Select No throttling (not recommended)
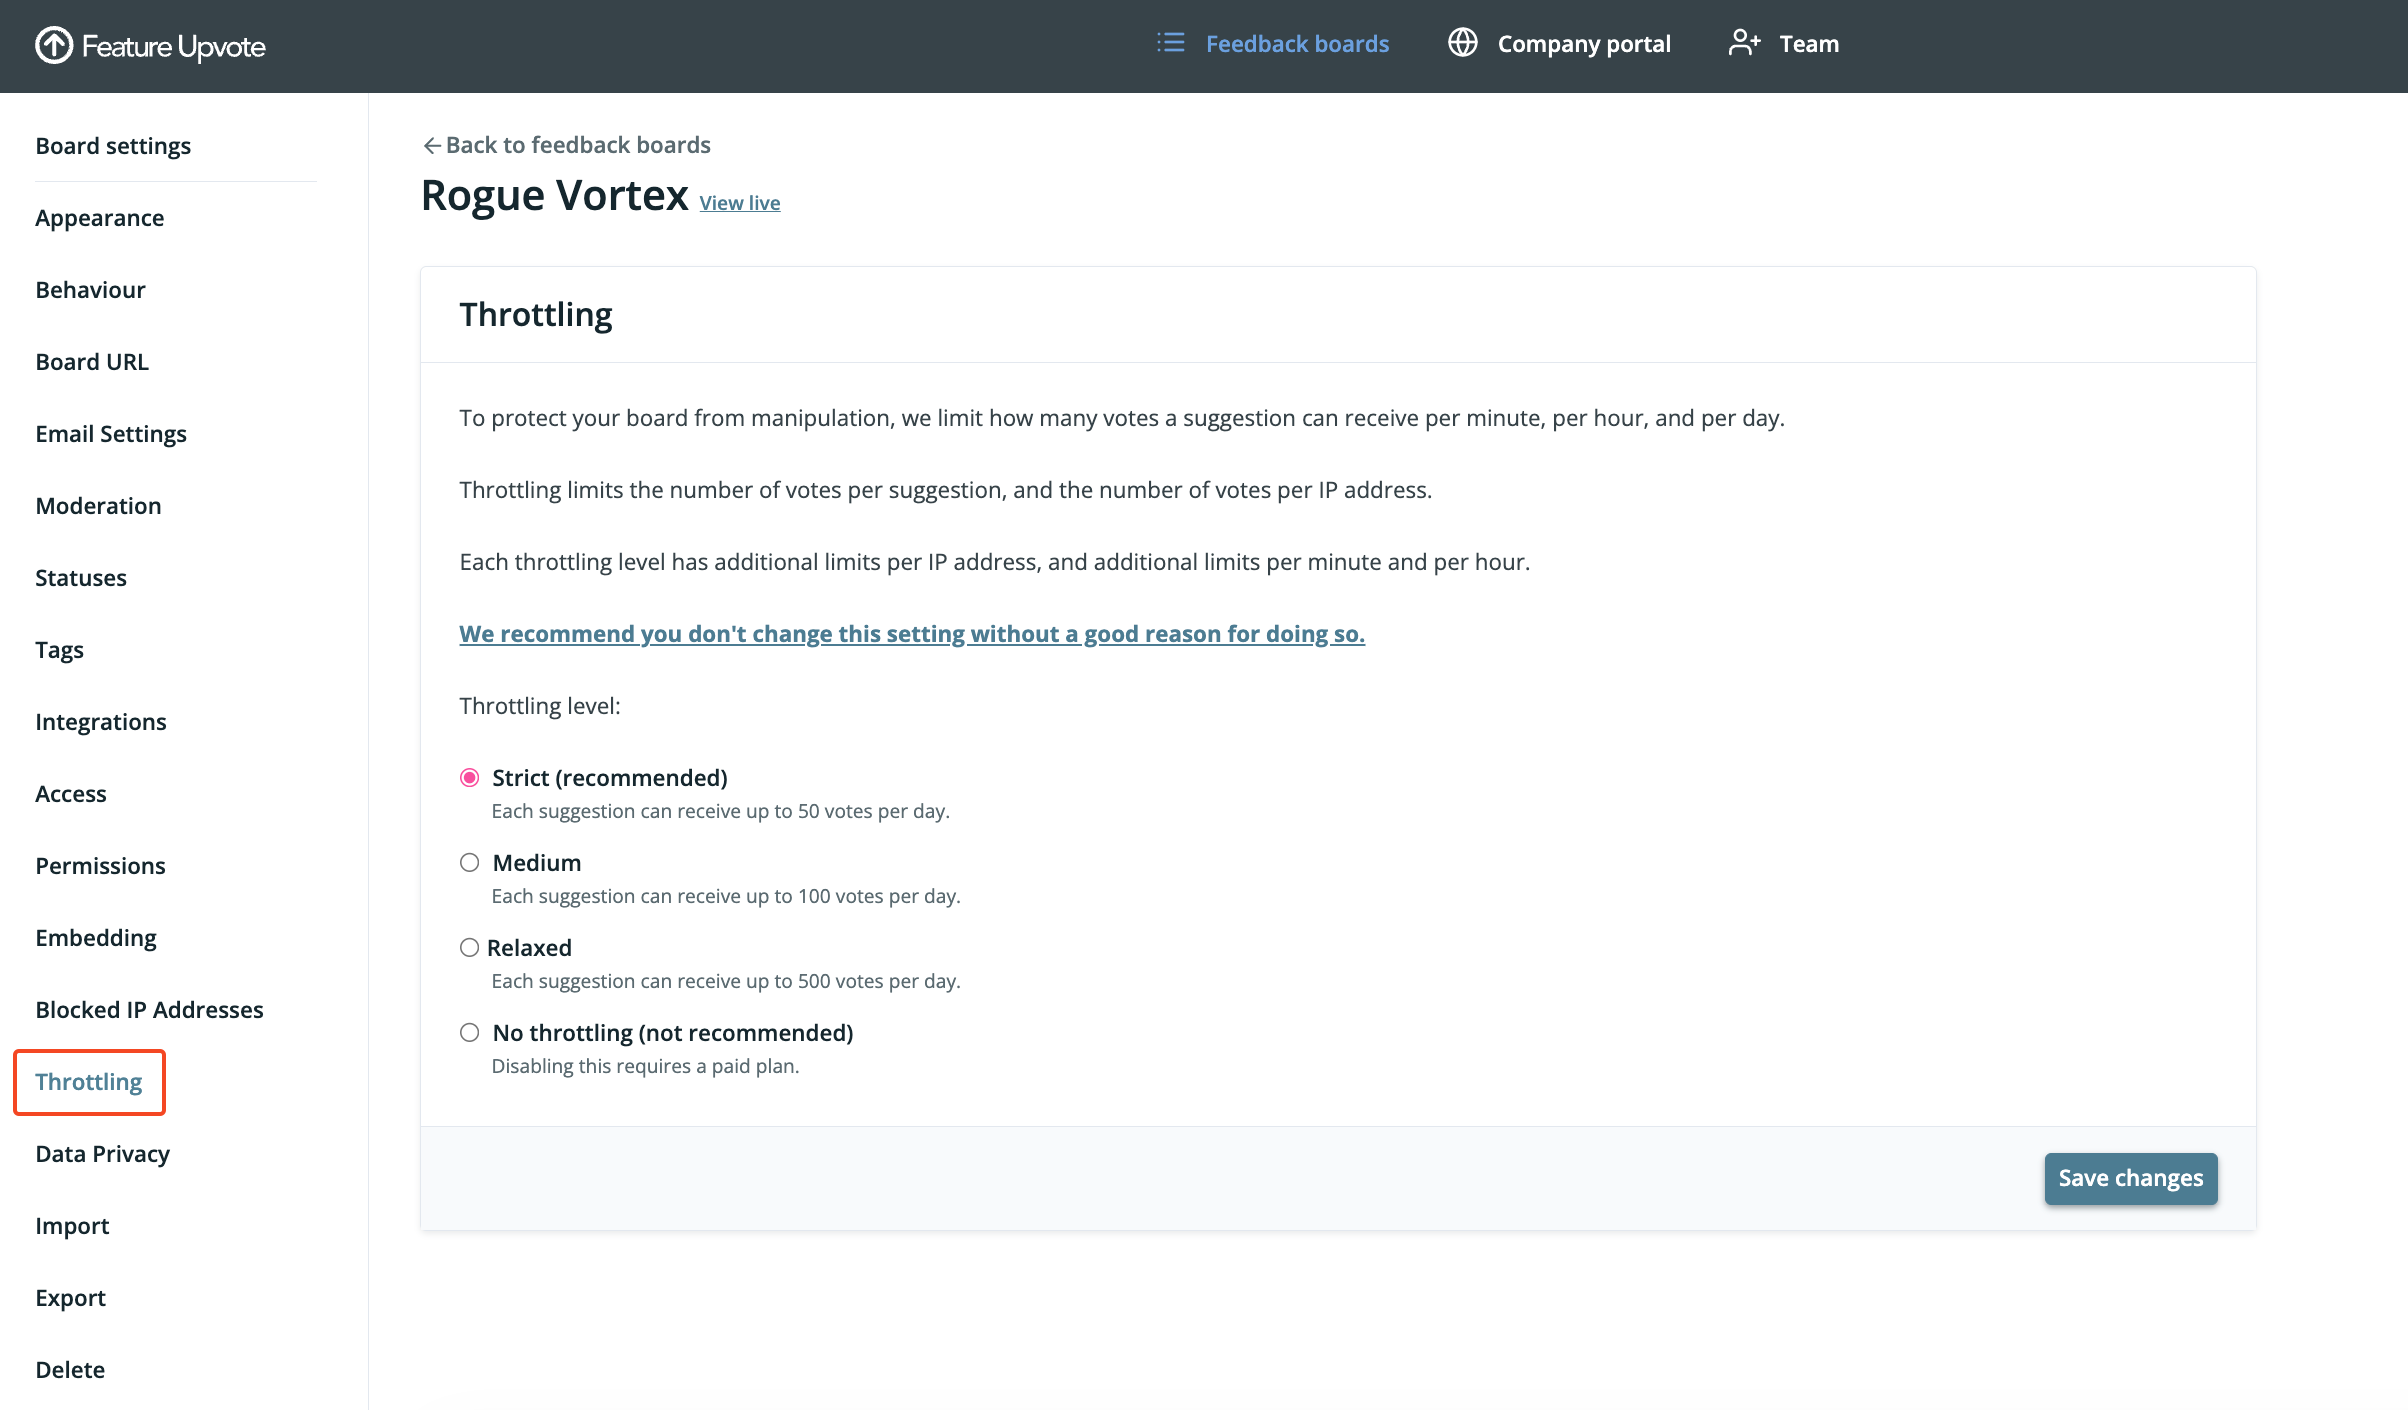Image resolution: width=2408 pixels, height=1410 pixels. (469, 1033)
